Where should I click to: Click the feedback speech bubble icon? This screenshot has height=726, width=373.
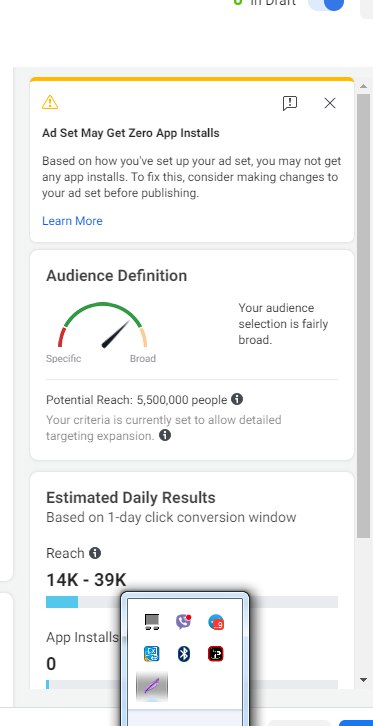coord(290,103)
